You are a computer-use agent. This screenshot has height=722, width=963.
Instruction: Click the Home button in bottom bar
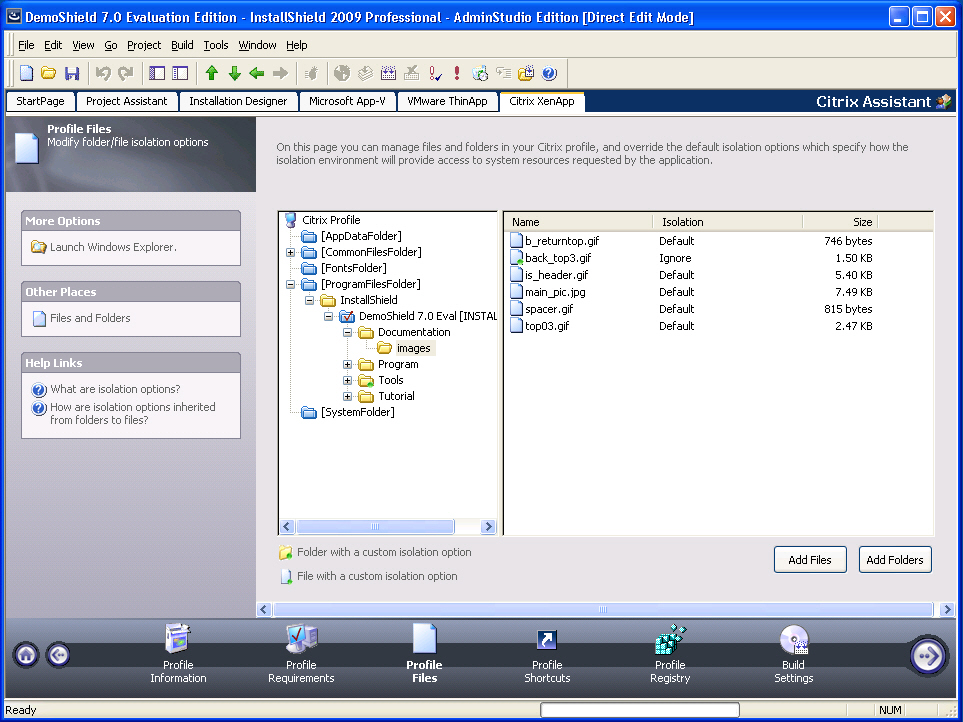click(26, 655)
